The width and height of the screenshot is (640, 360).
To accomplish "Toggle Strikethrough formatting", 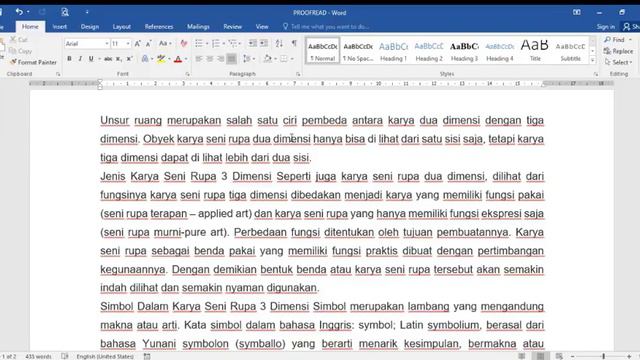I will (108, 59).
